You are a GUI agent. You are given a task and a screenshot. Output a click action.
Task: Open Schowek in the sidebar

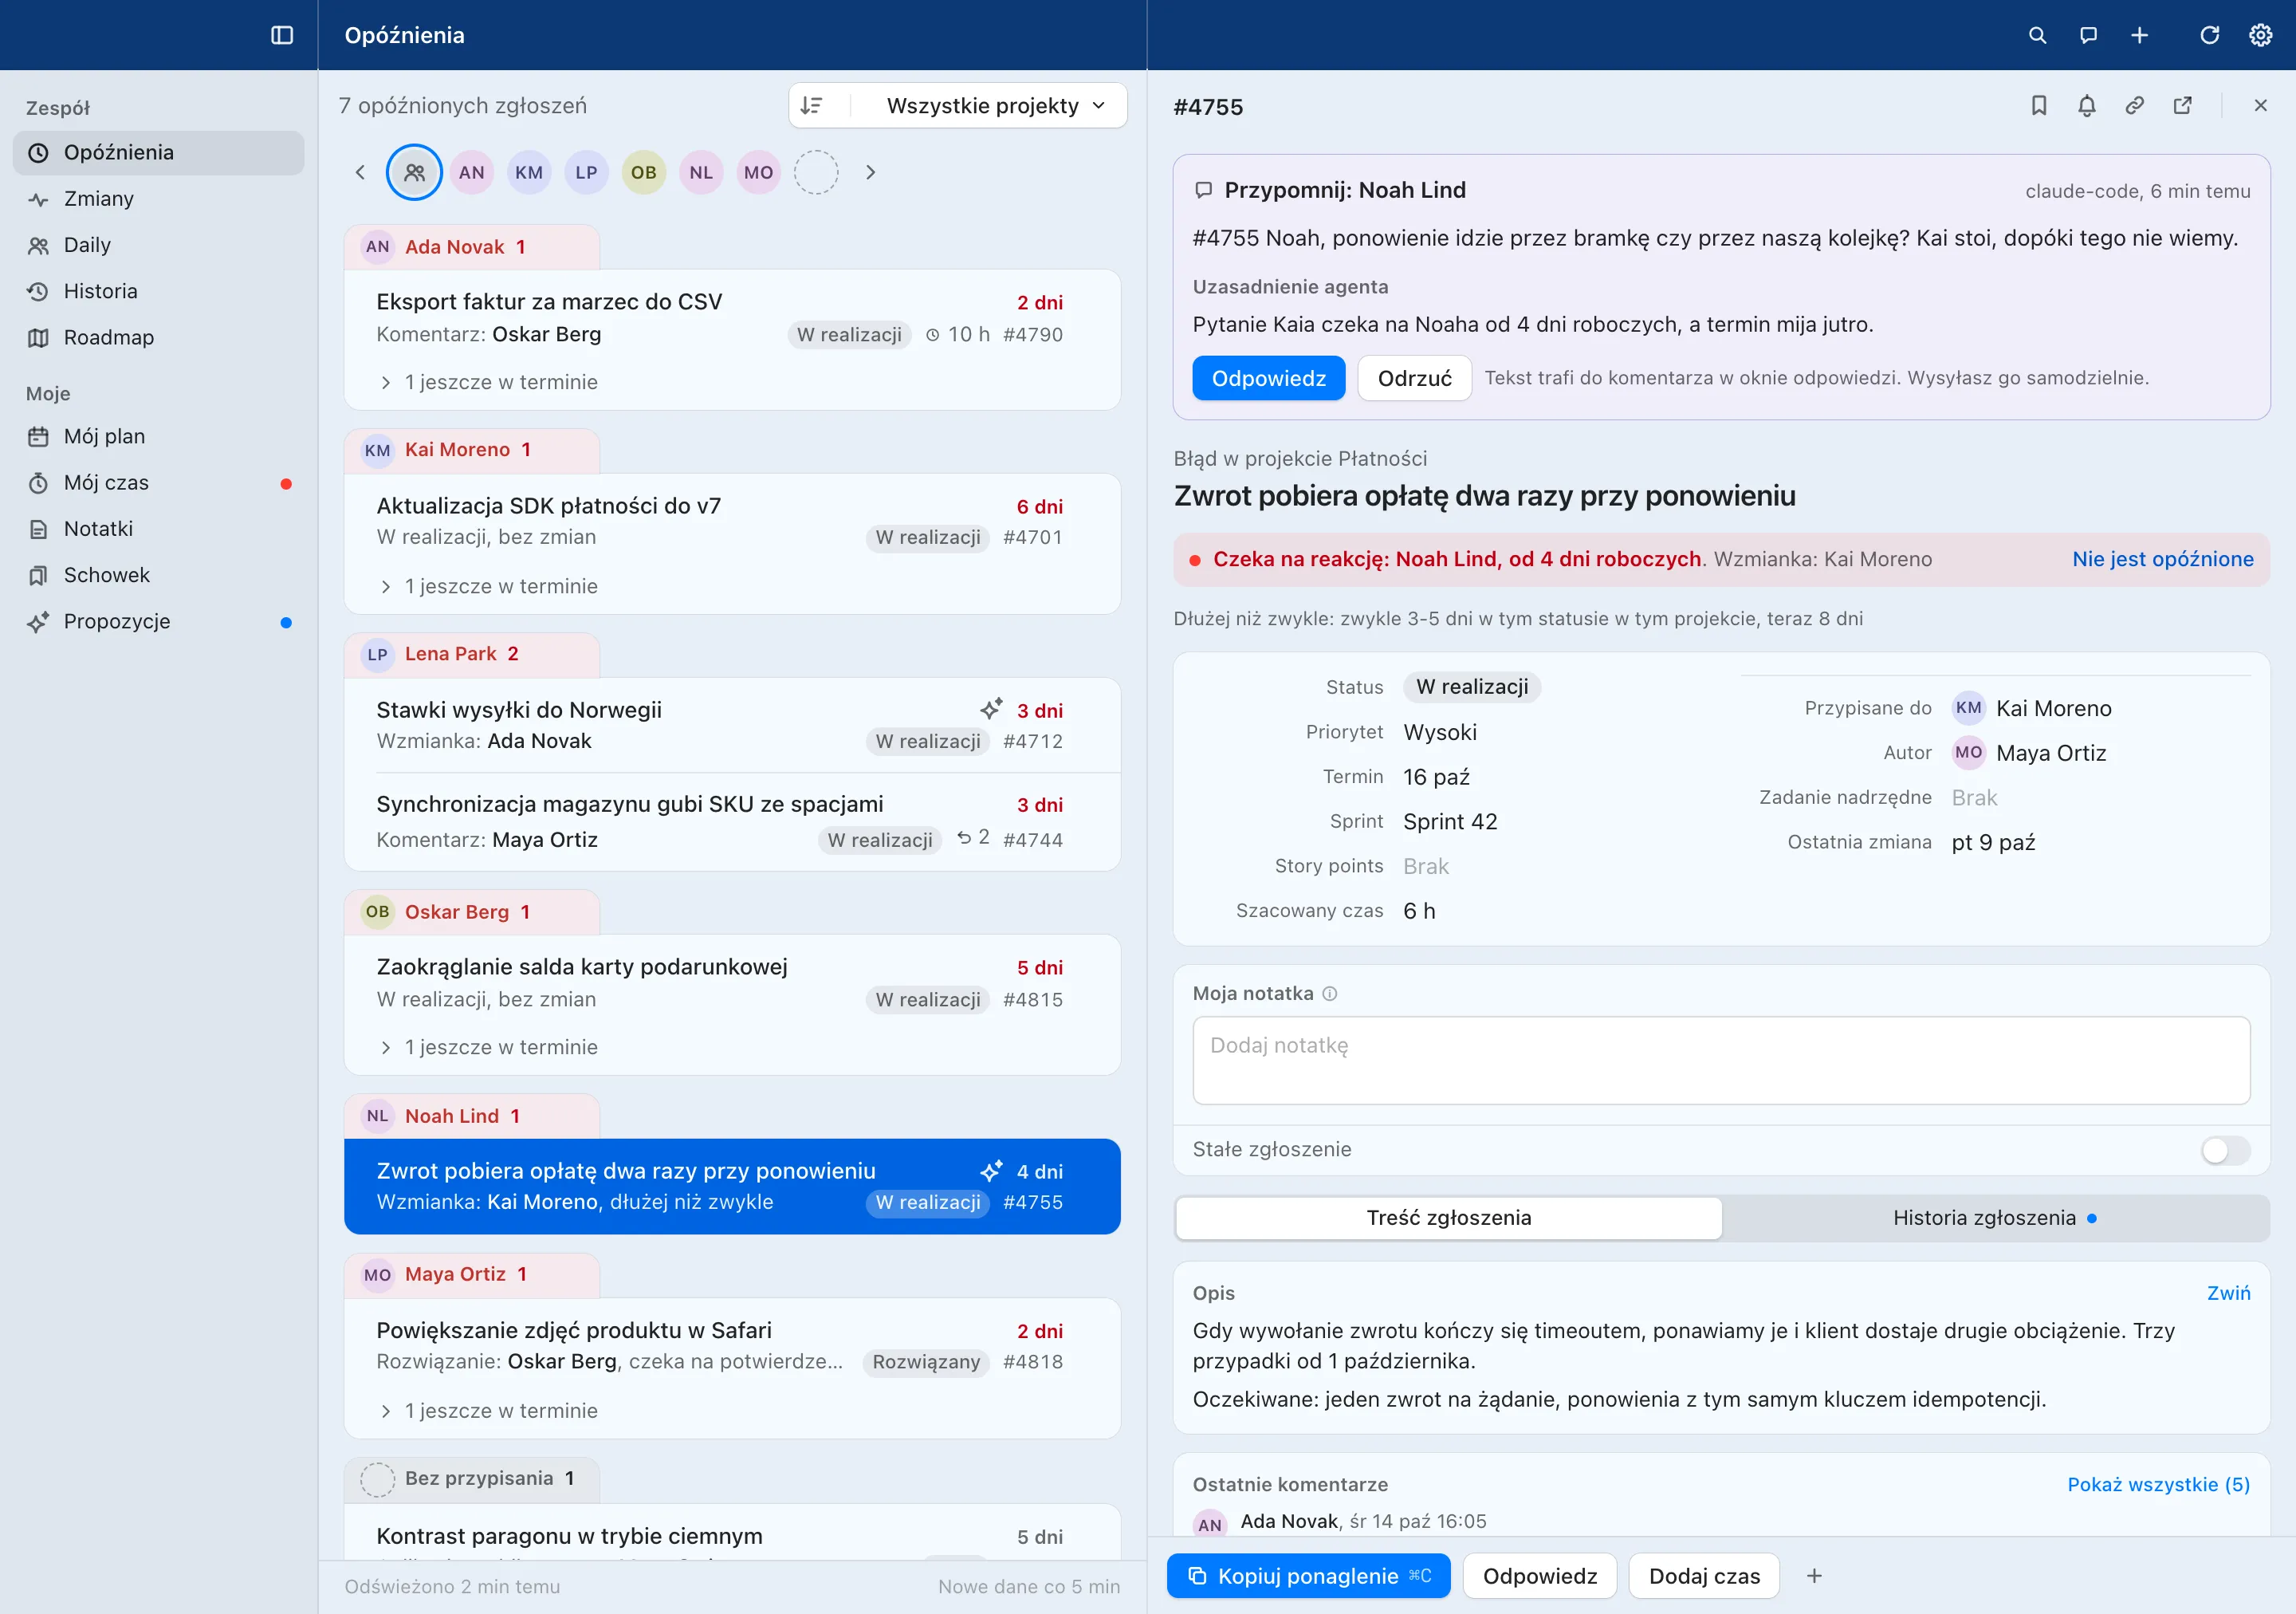pos(158,575)
